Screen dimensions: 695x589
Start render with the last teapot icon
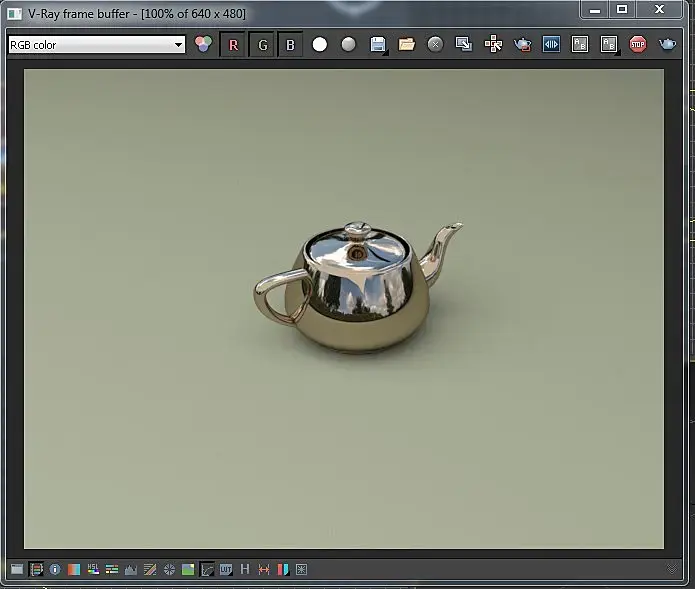tap(667, 45)
